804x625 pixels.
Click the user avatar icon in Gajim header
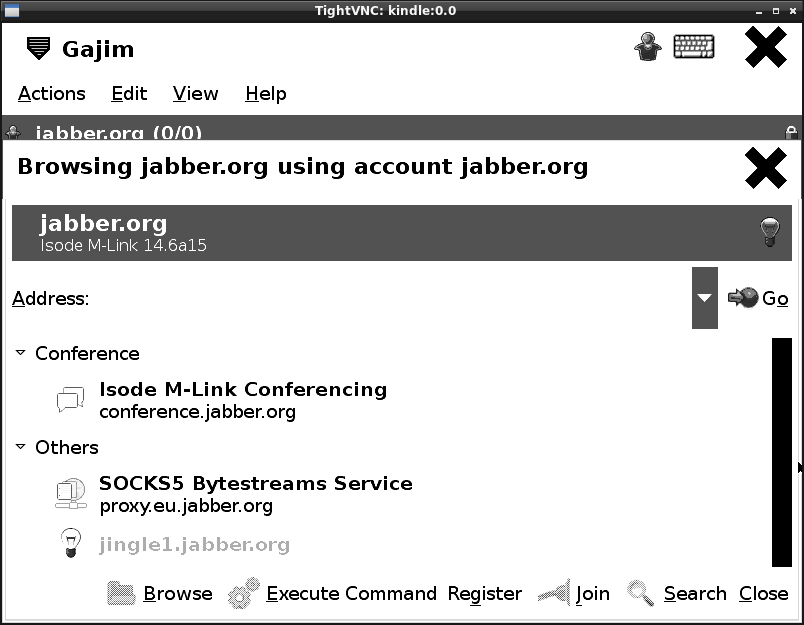[x=648, y=47]
